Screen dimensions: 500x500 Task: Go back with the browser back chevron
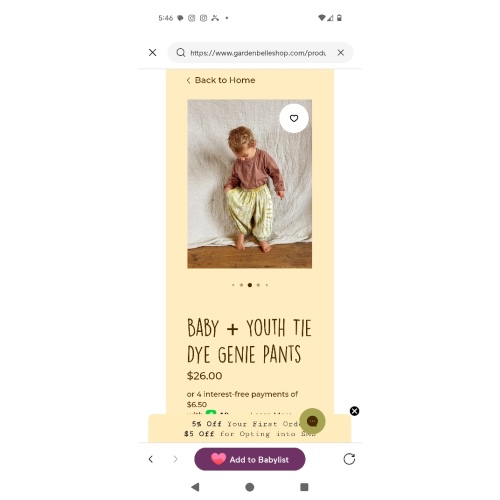(x=151, y=459)
